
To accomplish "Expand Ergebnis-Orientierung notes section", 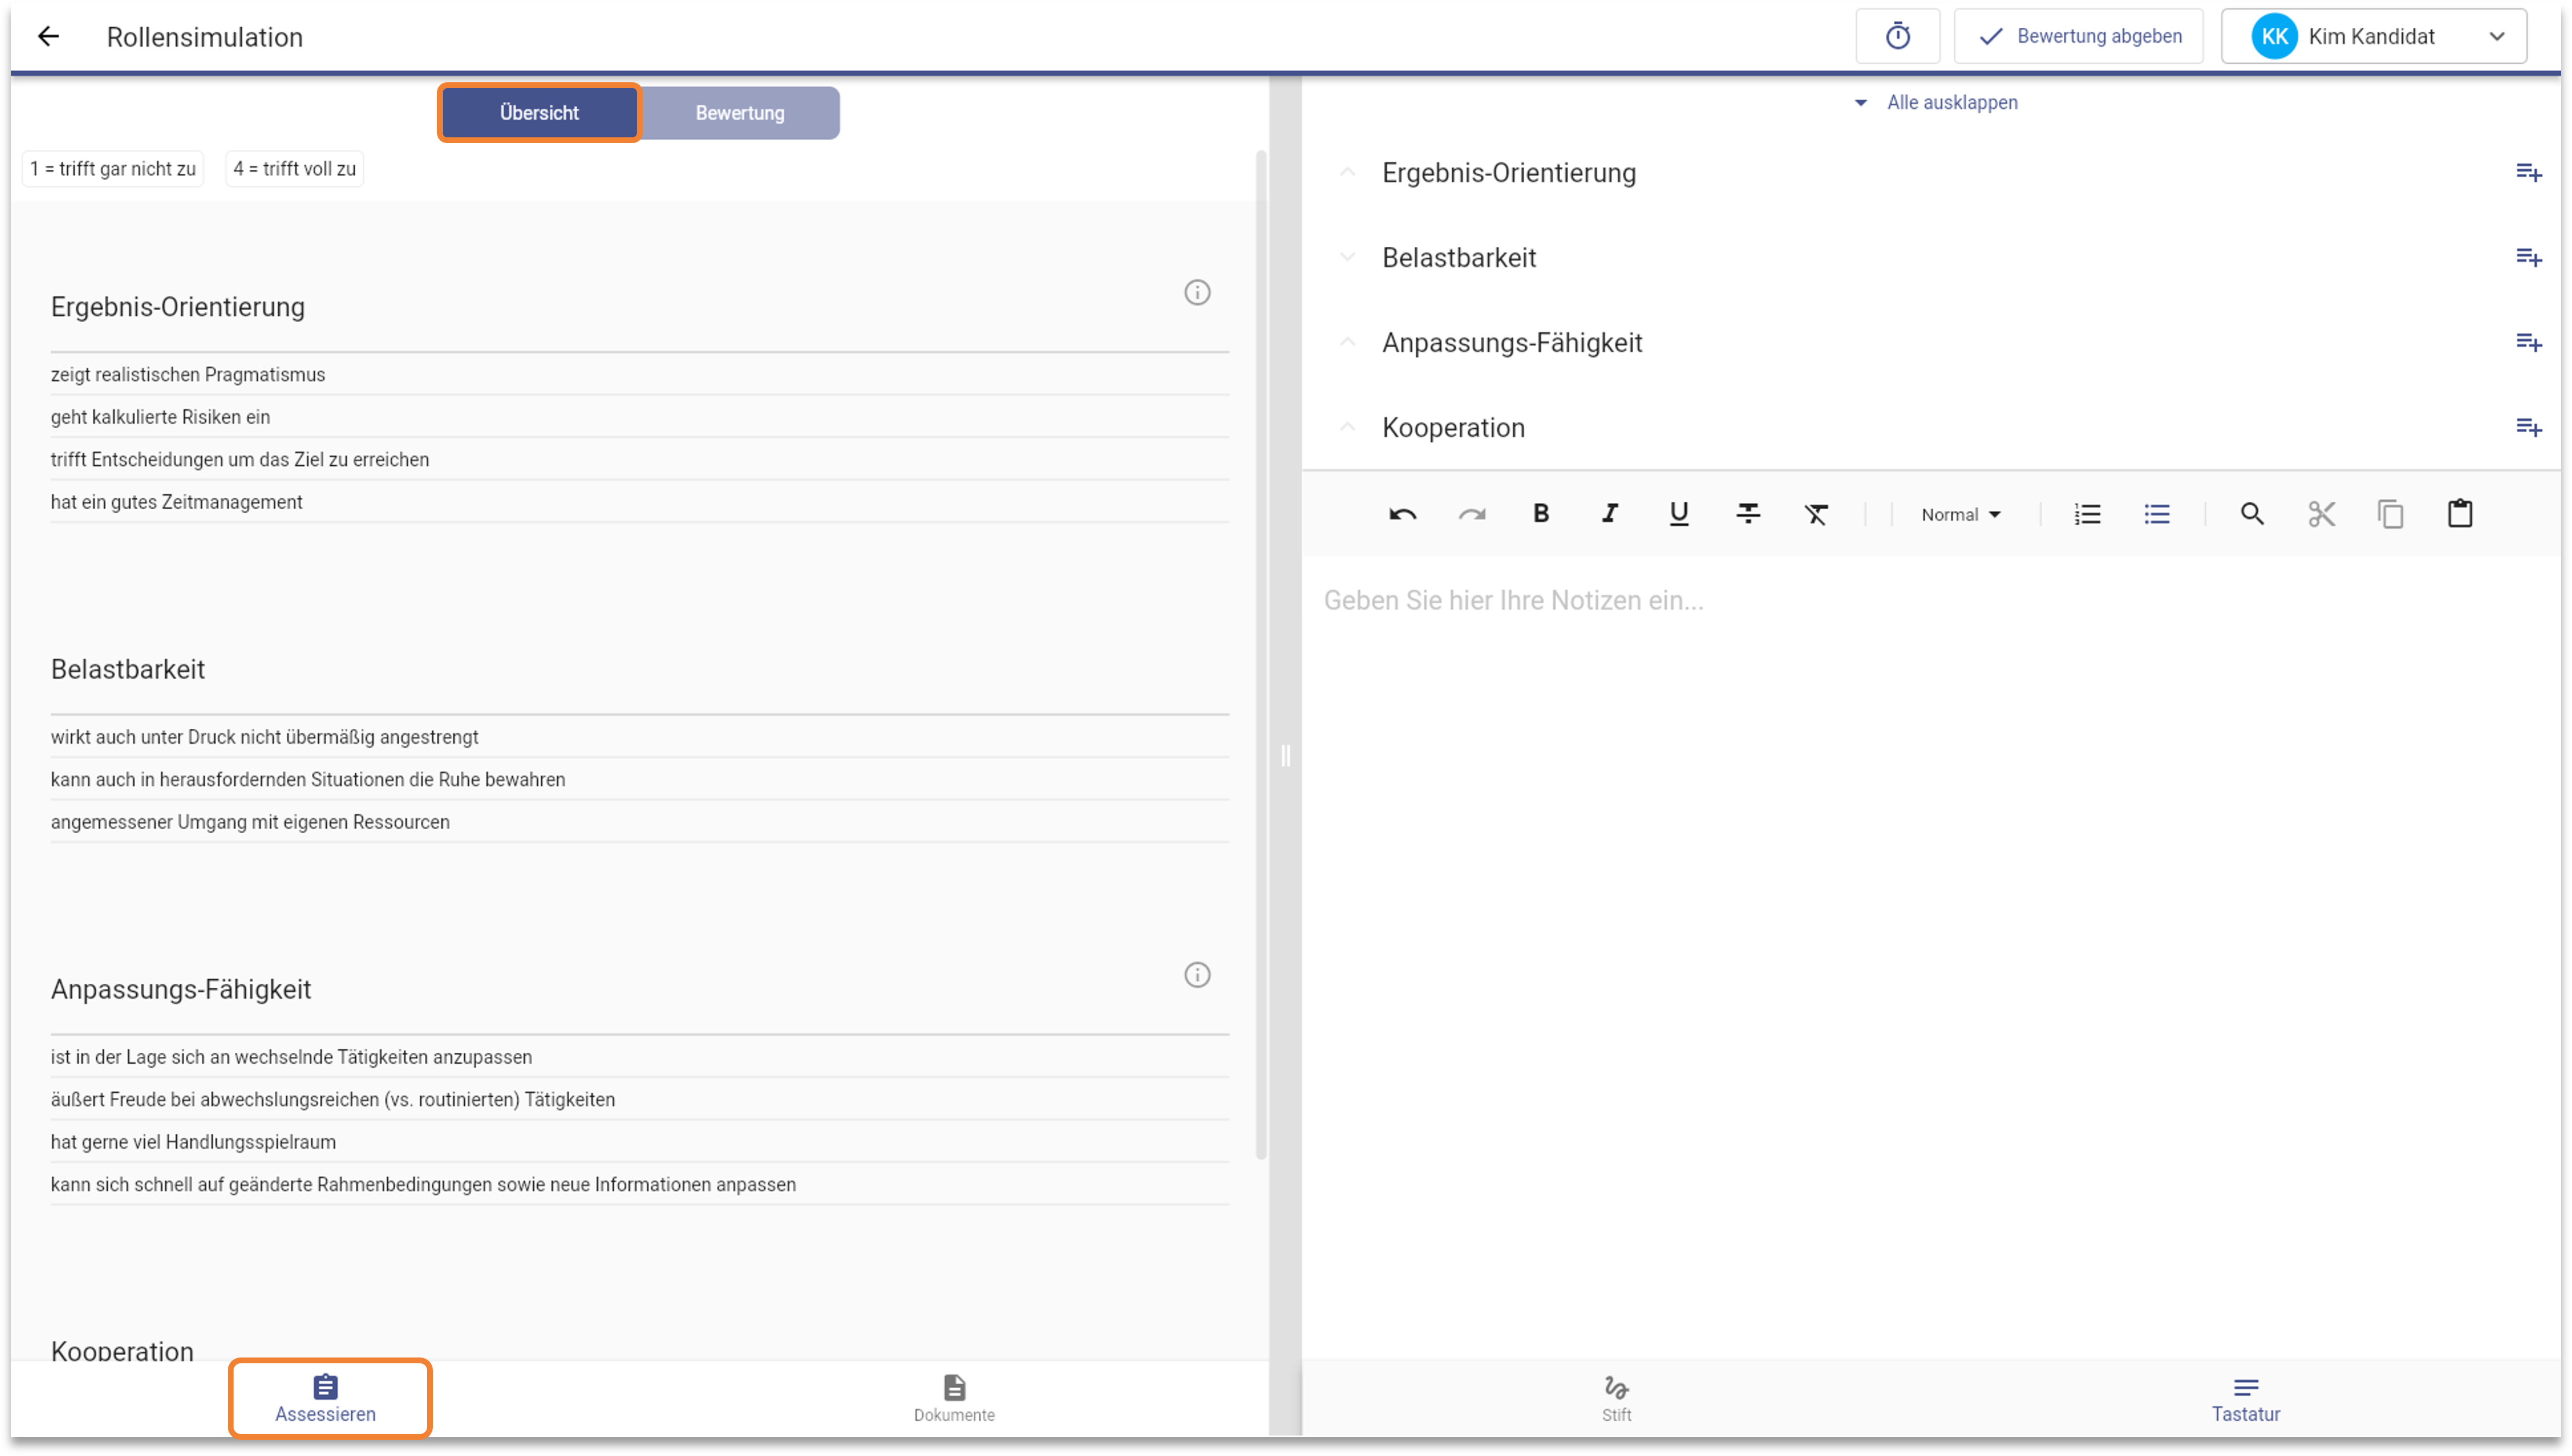I will pos(1347,173).
